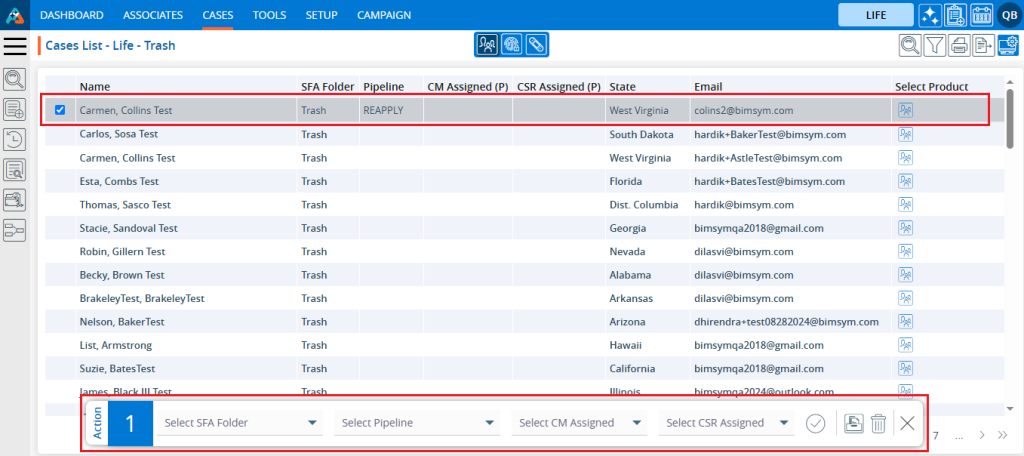Click the history clock icon in left sidebar
This screenshot has width=1024, height=456.
[15, 139]
